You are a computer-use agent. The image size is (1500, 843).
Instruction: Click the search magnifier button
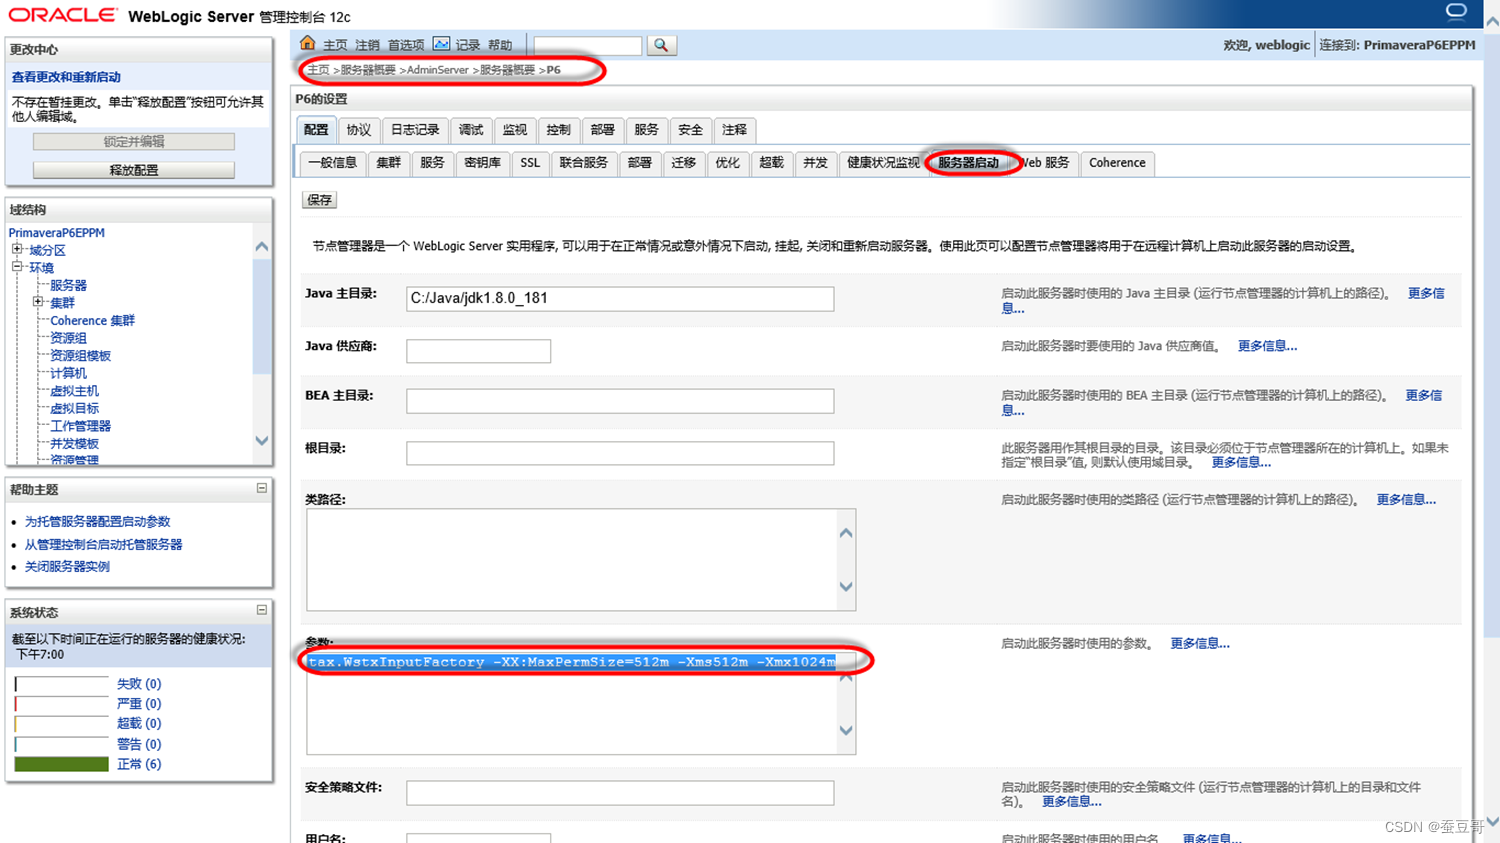tap(661, 45)
